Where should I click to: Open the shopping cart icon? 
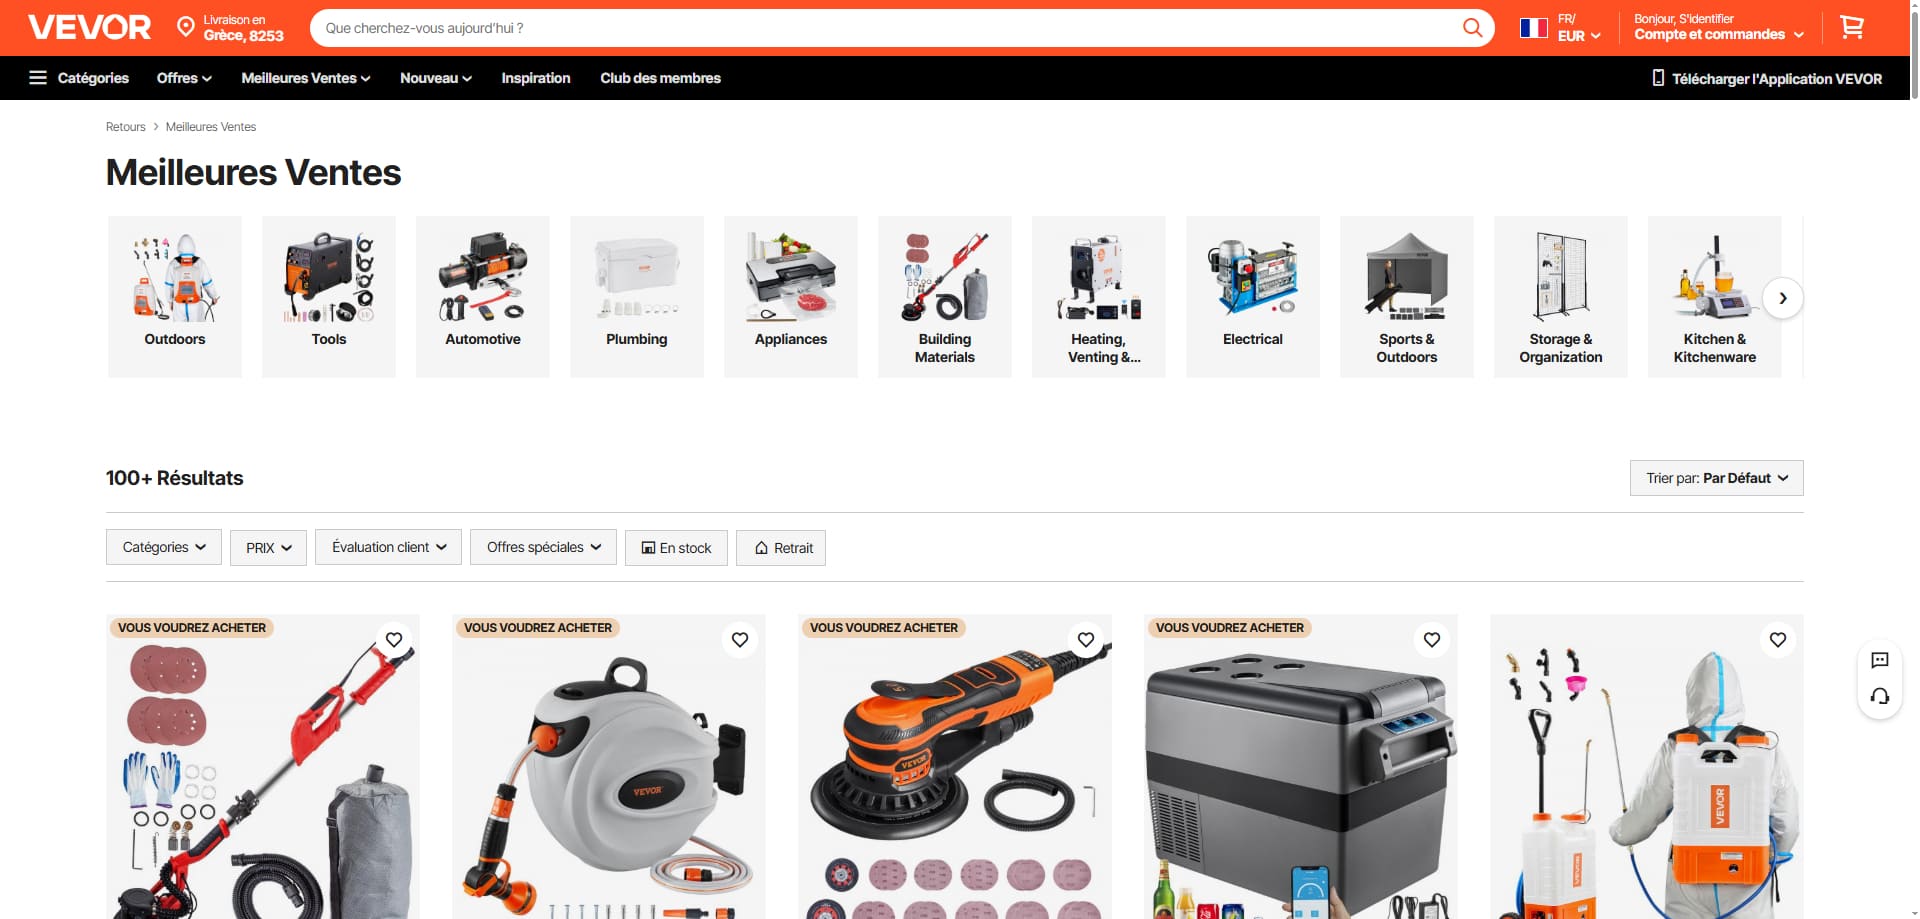(1851, 27)
